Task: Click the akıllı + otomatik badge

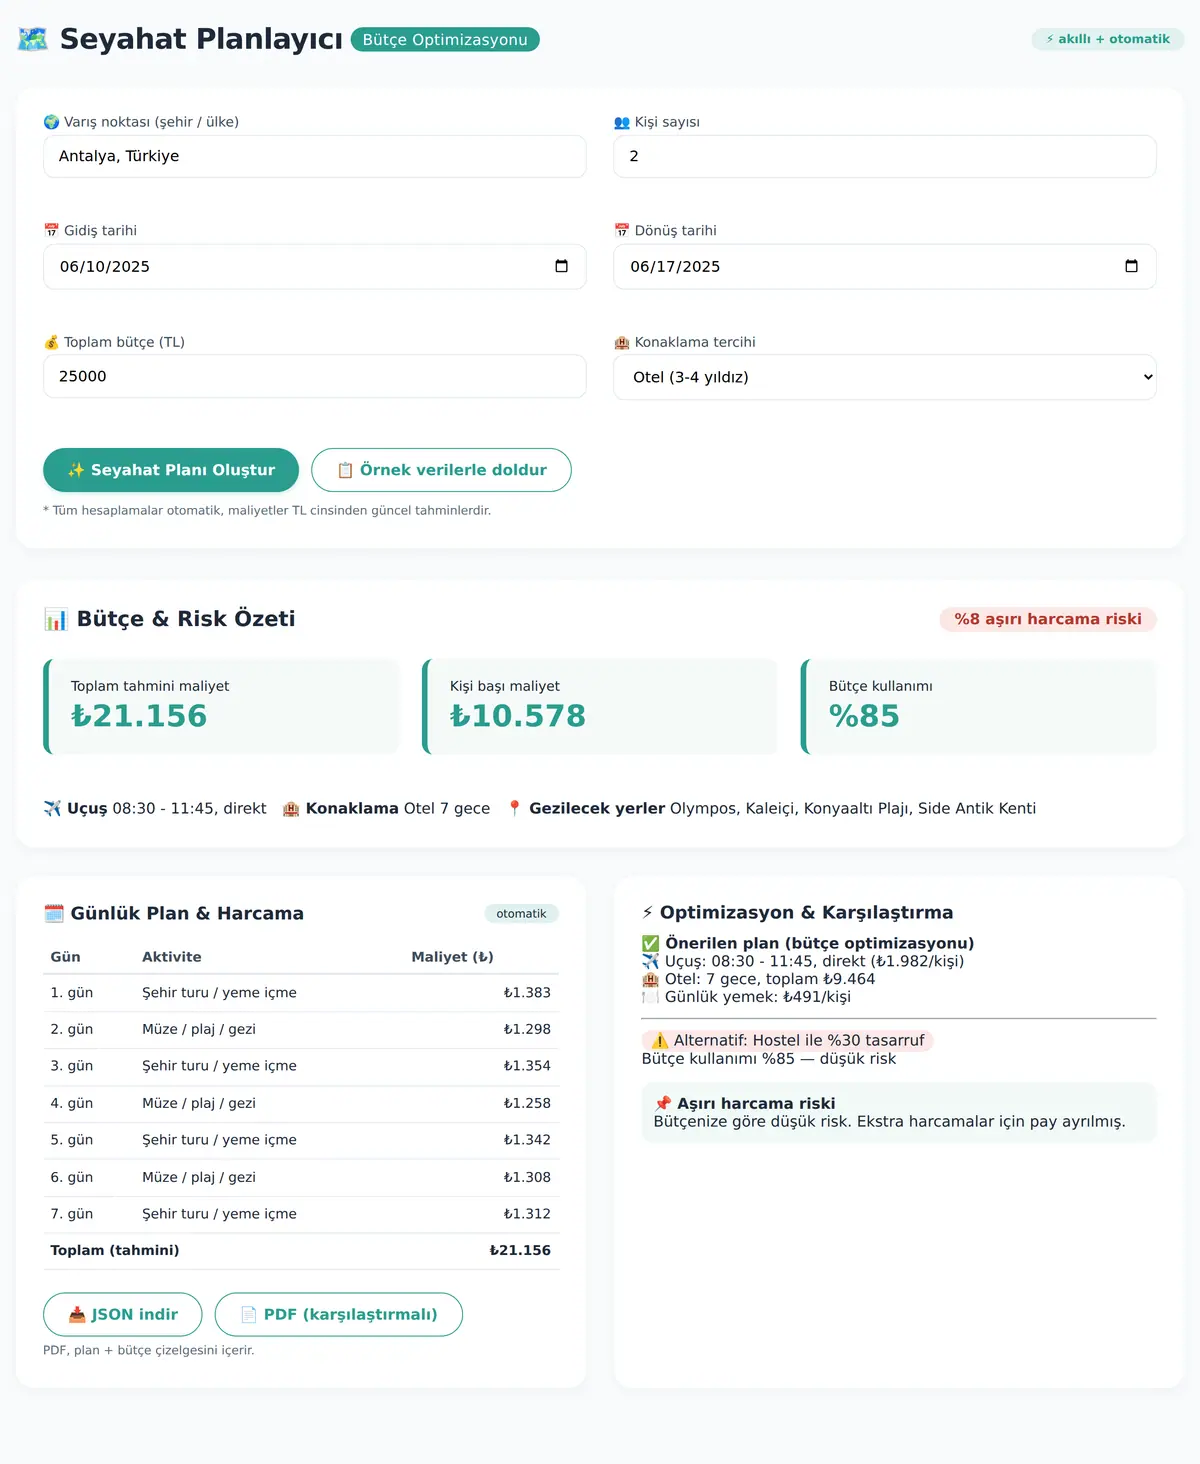Action: [x=1108, y=39]
